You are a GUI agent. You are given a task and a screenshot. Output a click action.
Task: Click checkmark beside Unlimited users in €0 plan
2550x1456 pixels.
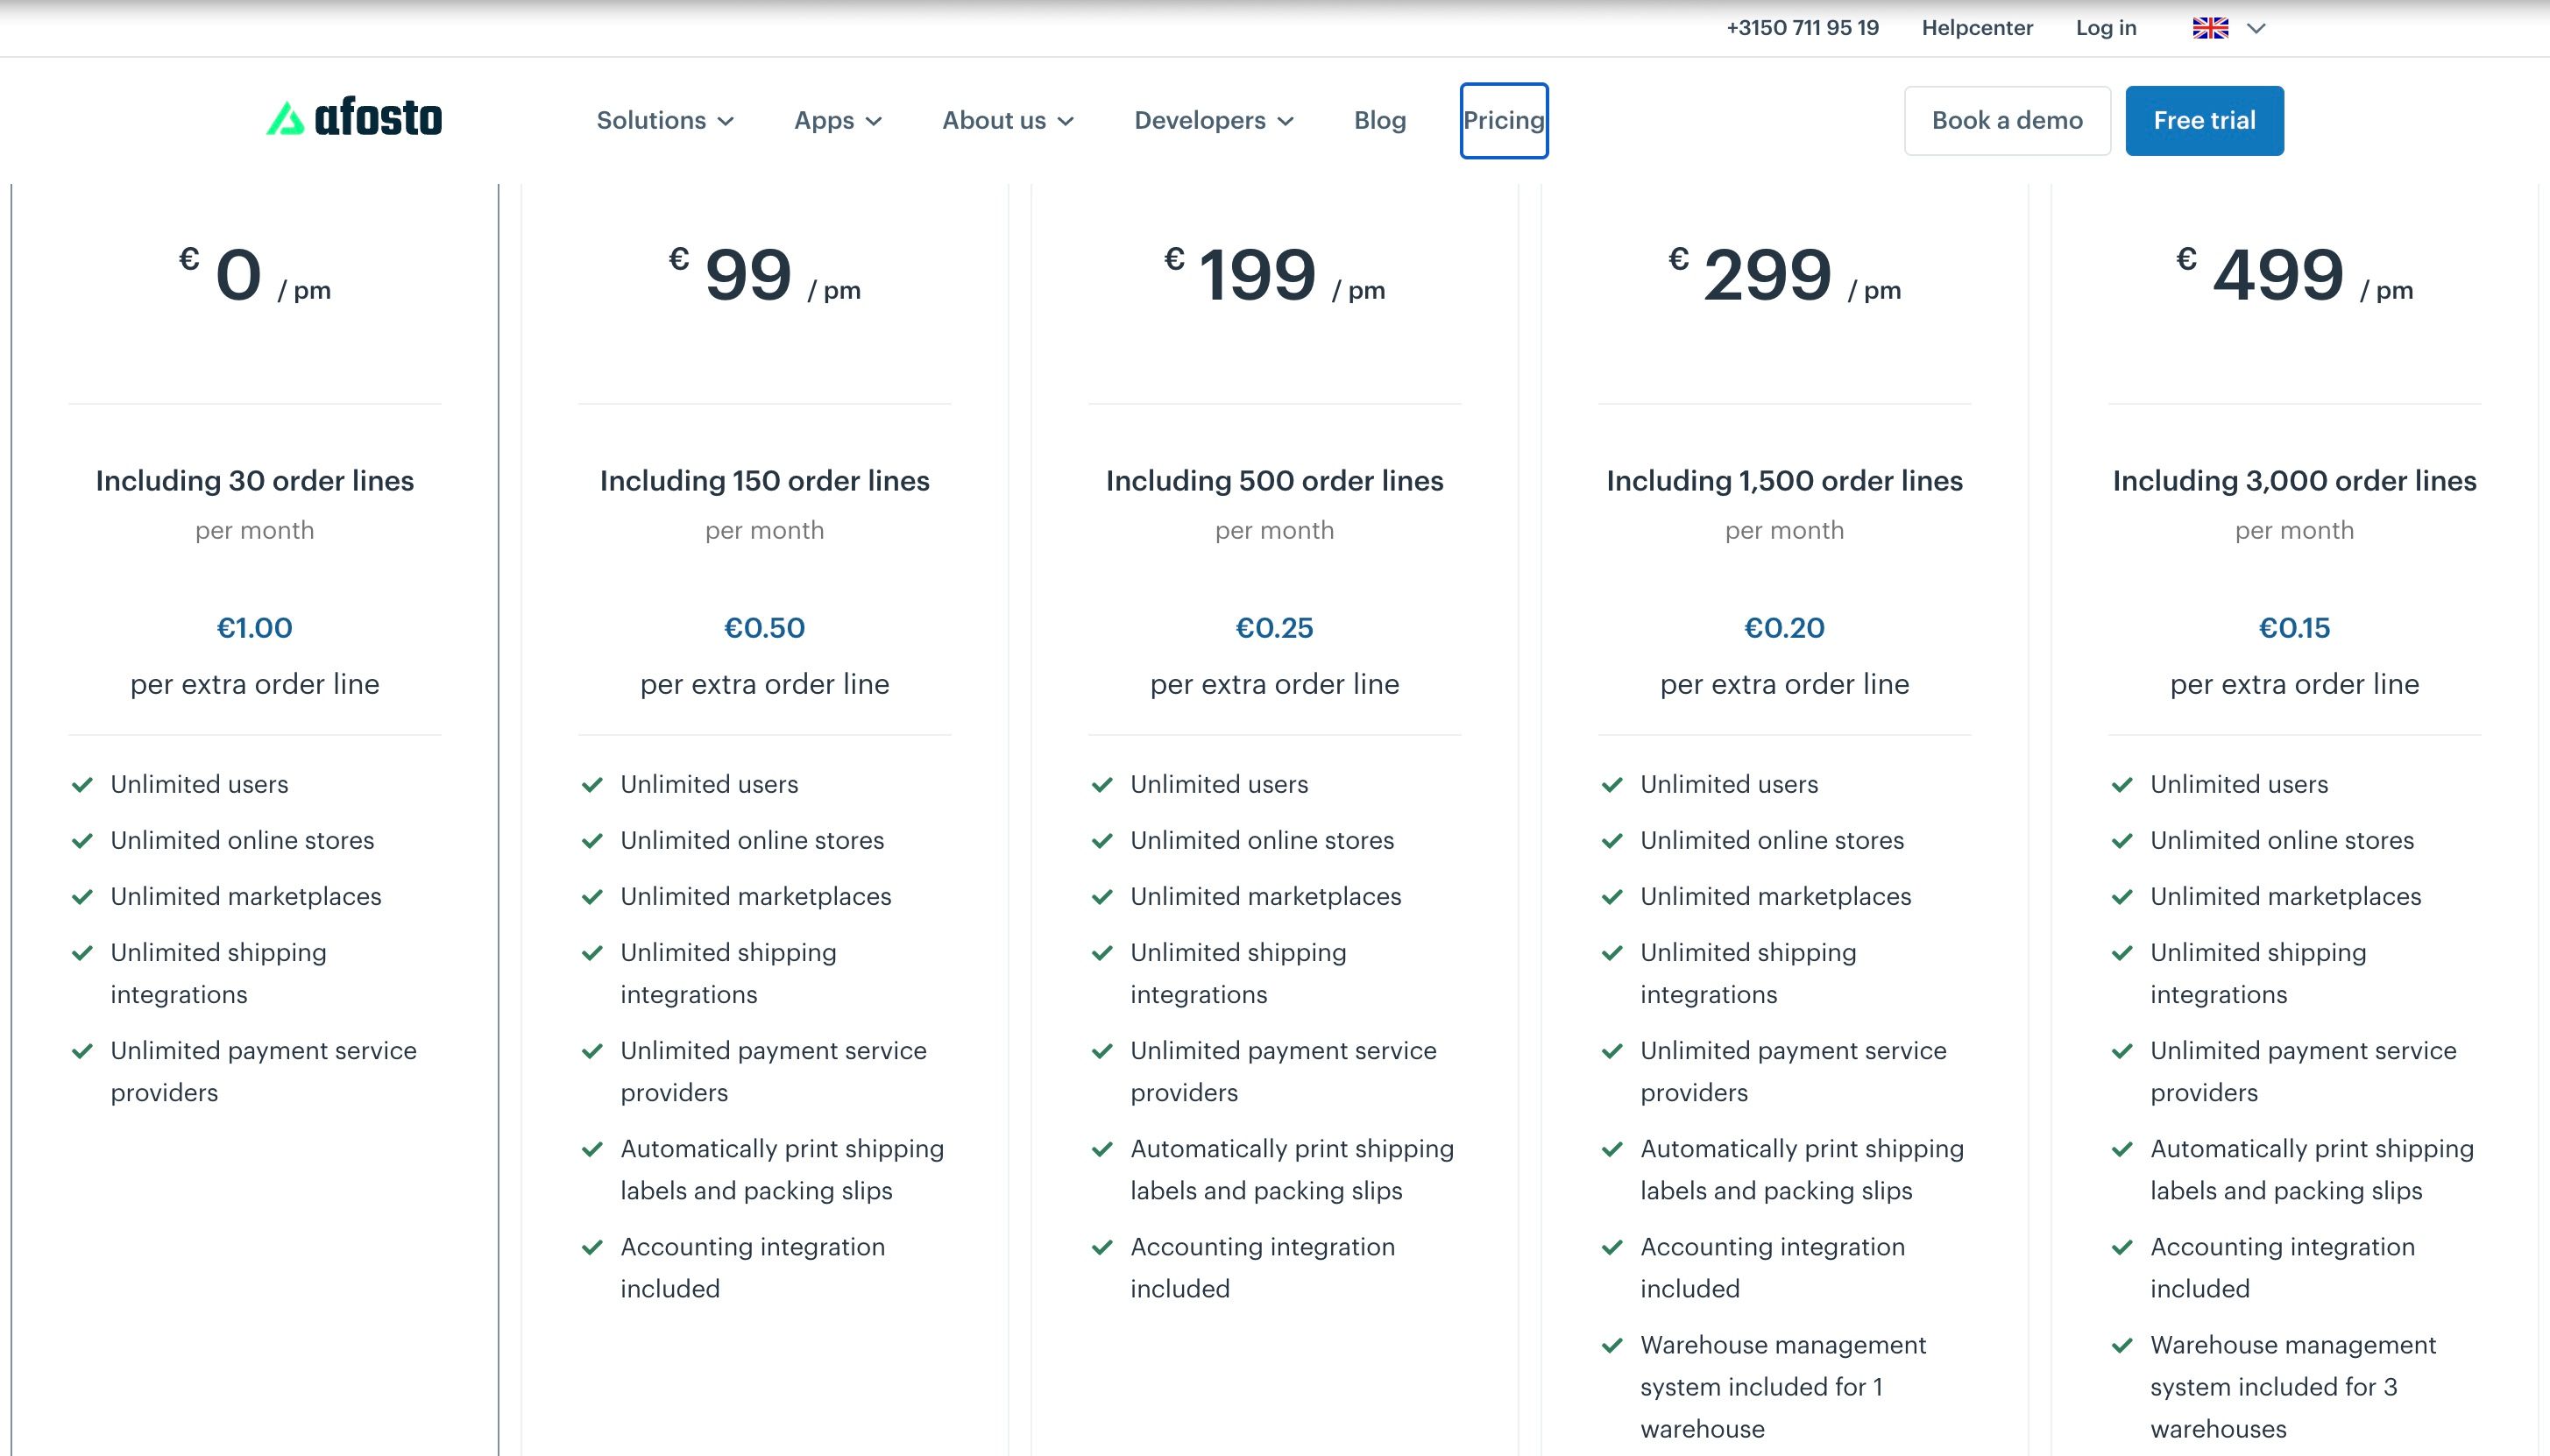pyautogui.click(x=83, y=785)
